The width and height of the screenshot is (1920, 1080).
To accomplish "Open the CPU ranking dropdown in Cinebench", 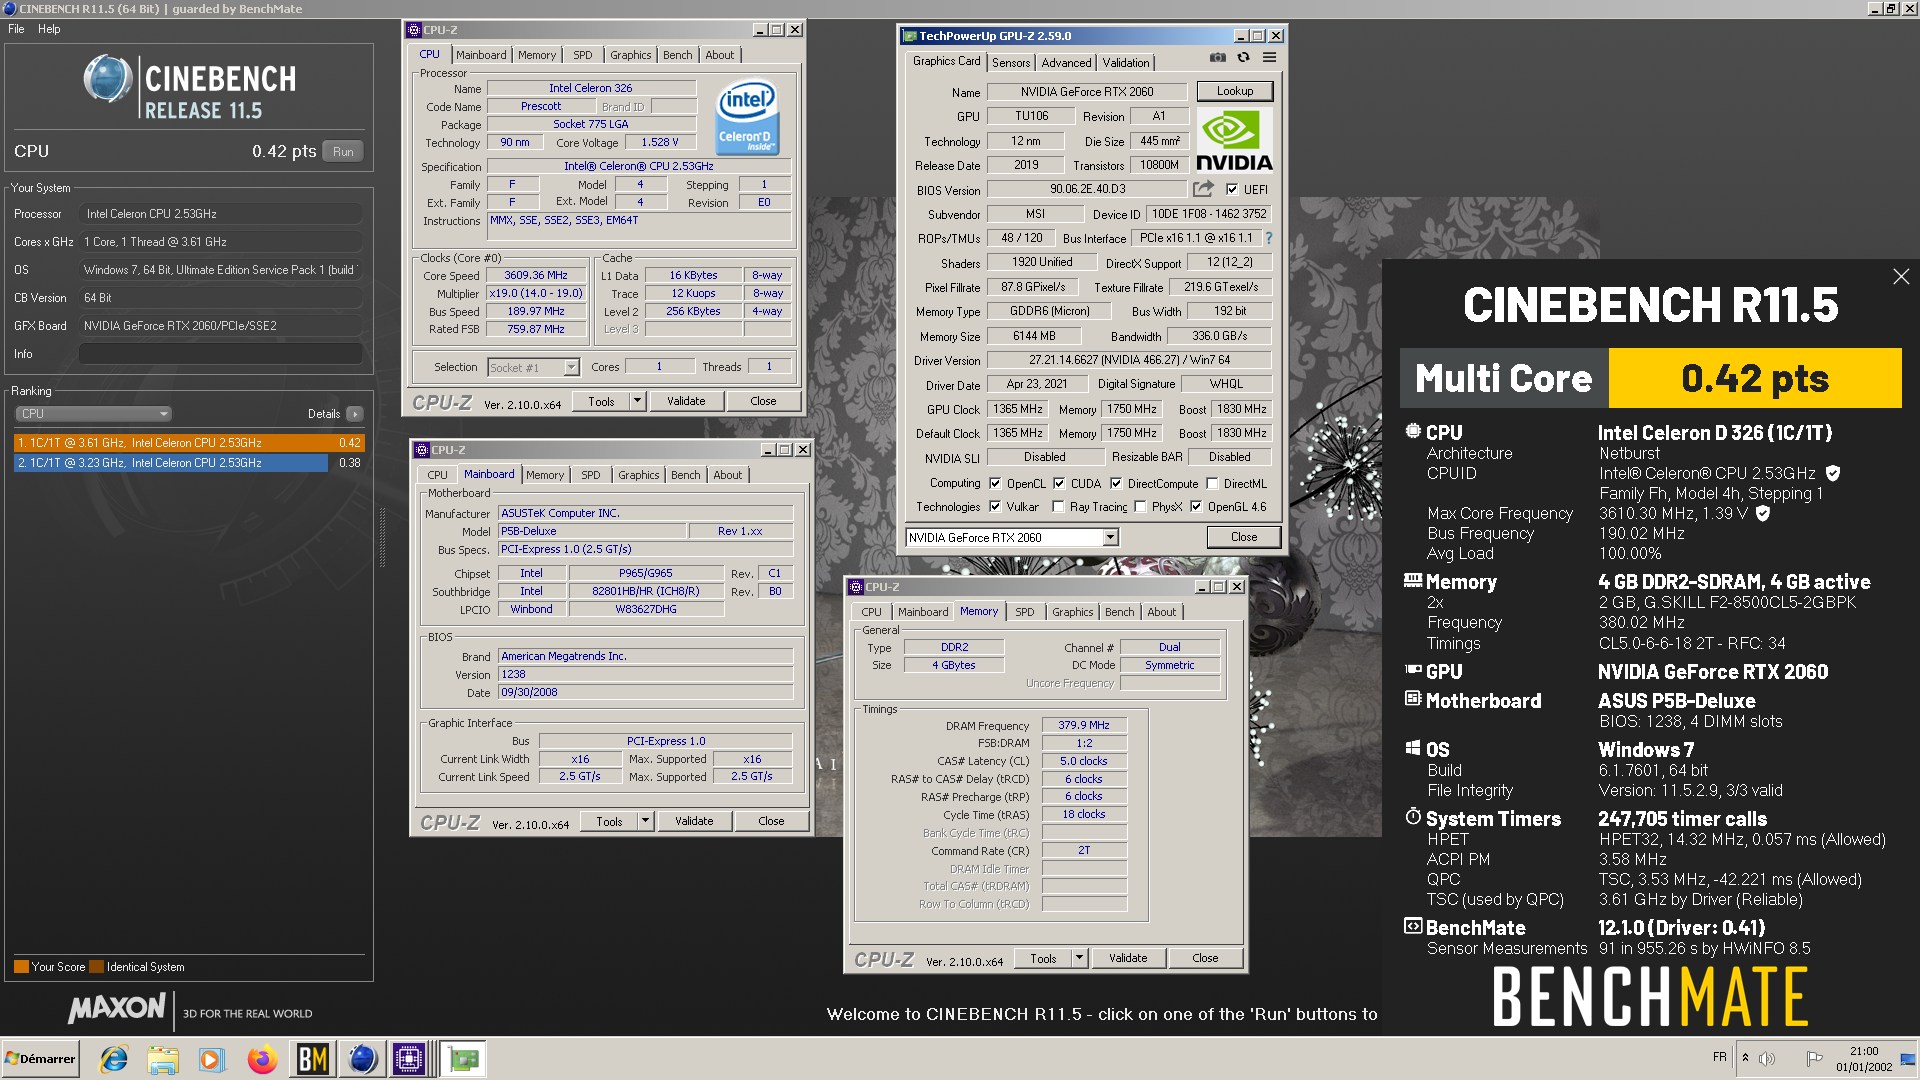I will click(93, 414).
